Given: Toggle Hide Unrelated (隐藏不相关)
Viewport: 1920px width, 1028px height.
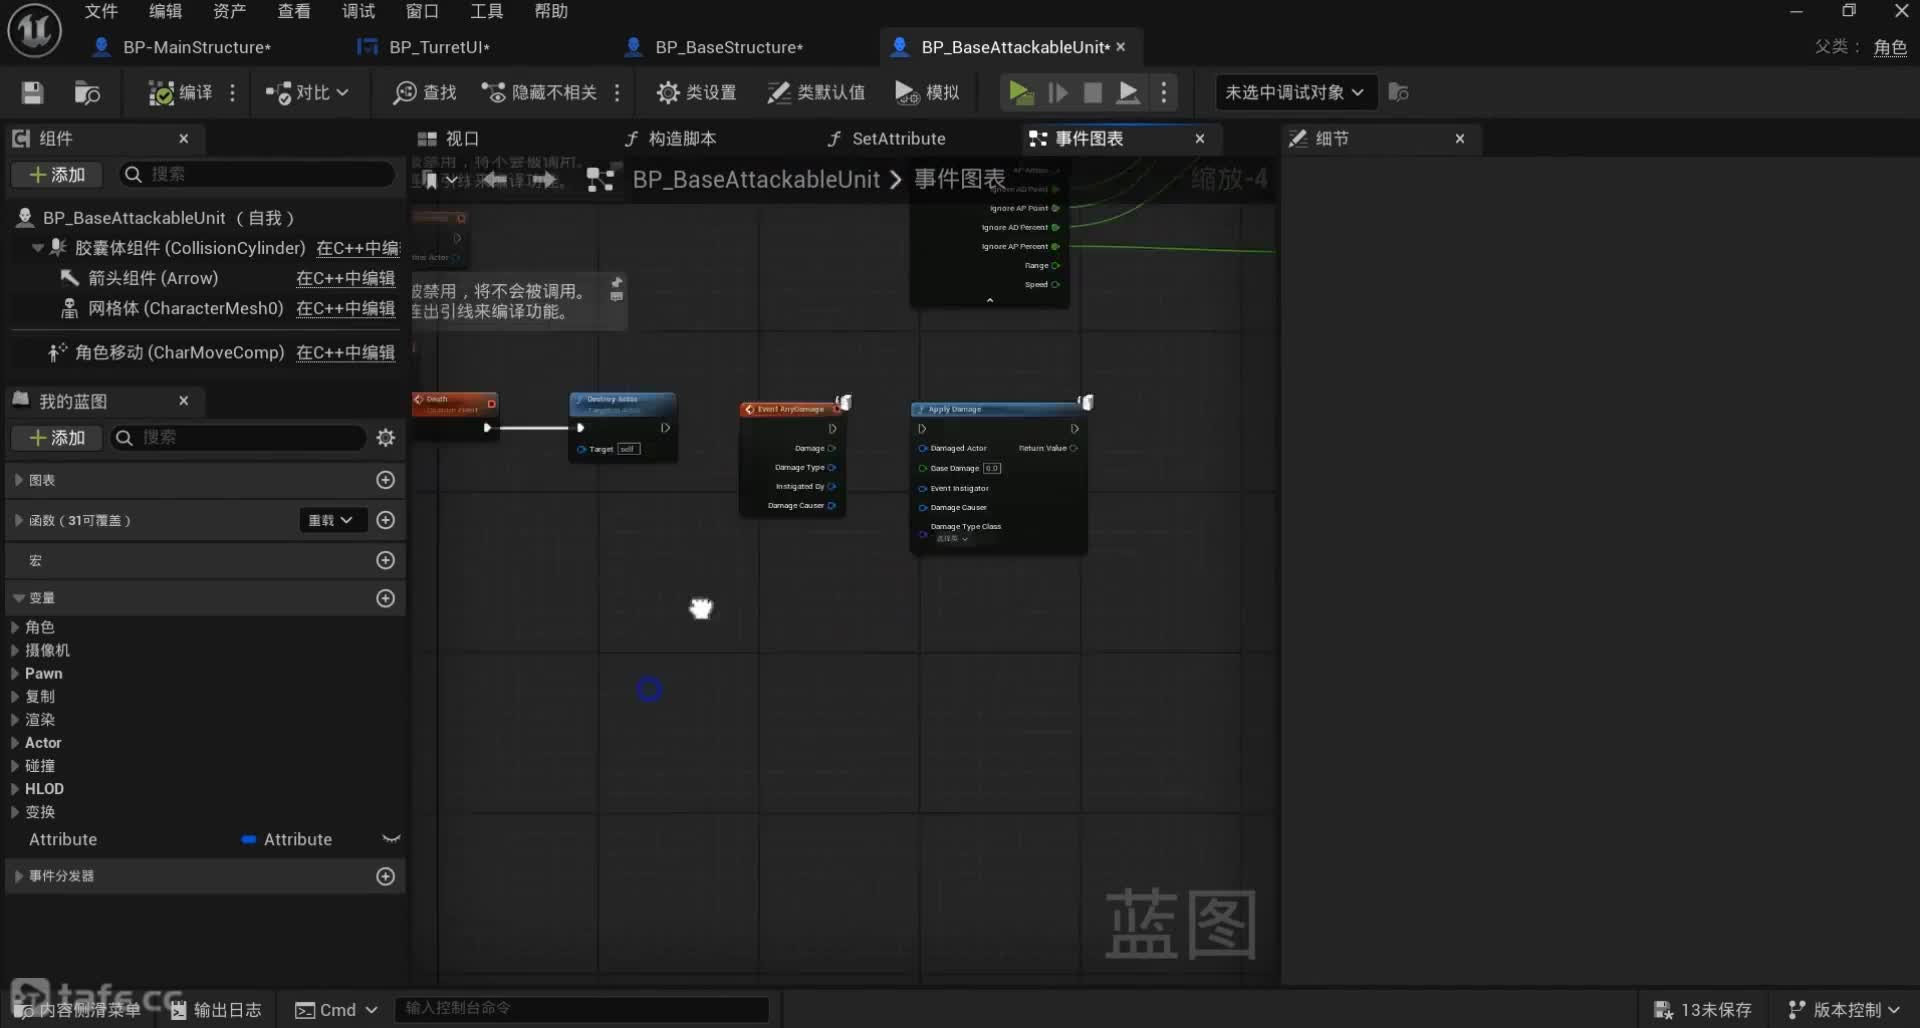Looking at the screenshot, I should [x=540, y=93].
